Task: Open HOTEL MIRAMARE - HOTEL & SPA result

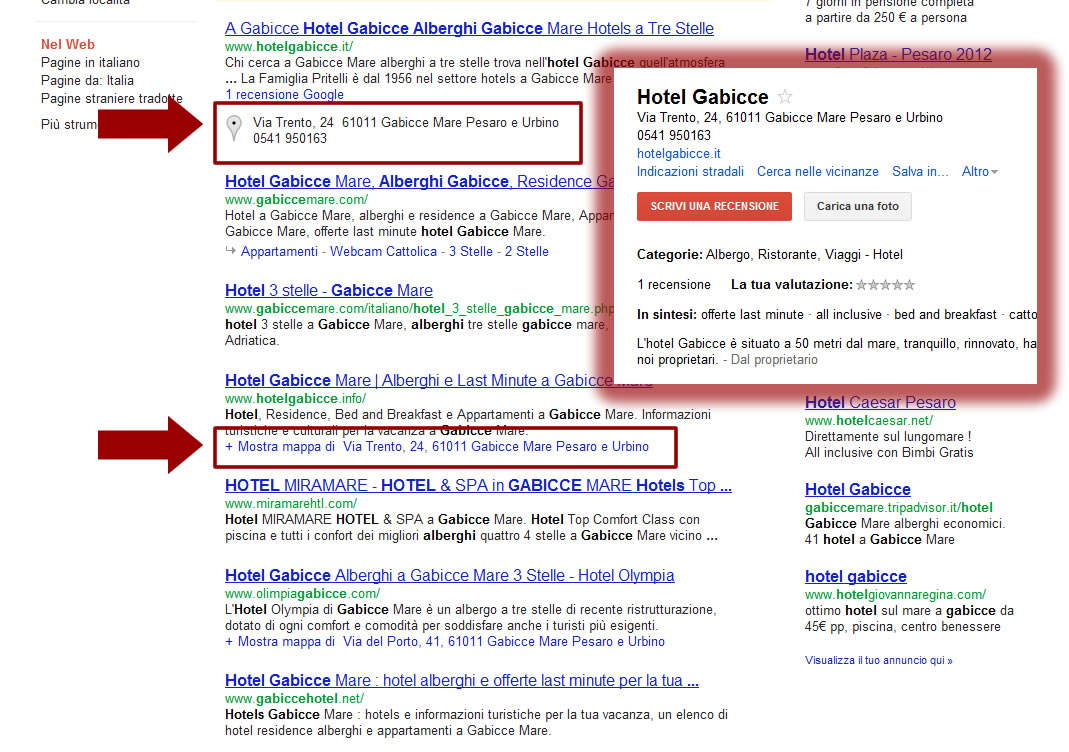Action: coord(478,485)
